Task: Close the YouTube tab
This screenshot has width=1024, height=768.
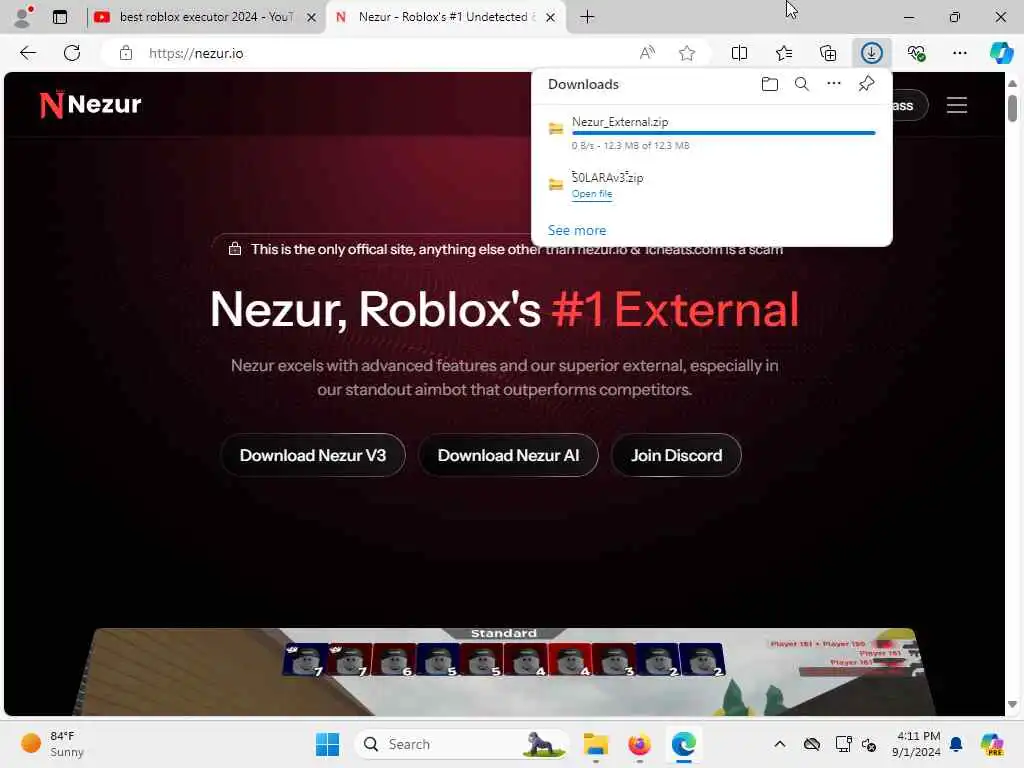Action: tap(312, 17)
